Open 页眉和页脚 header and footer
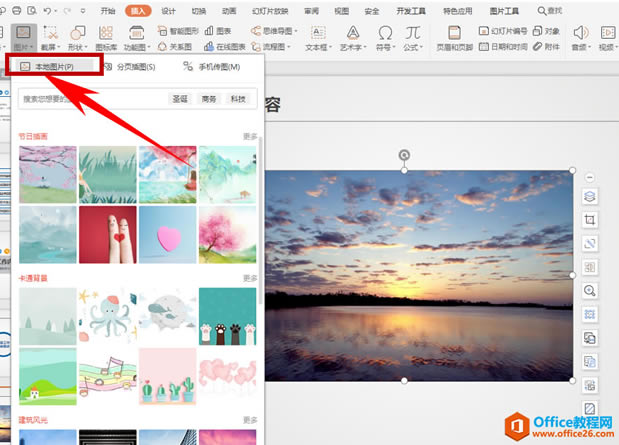The height and width of the screenshot is (445, 619). click(454, 38)
